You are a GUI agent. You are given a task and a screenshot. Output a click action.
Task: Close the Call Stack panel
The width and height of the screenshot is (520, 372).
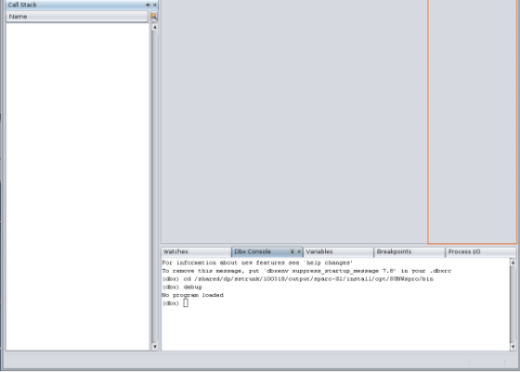pyautogui.click(x=155, y=5)
